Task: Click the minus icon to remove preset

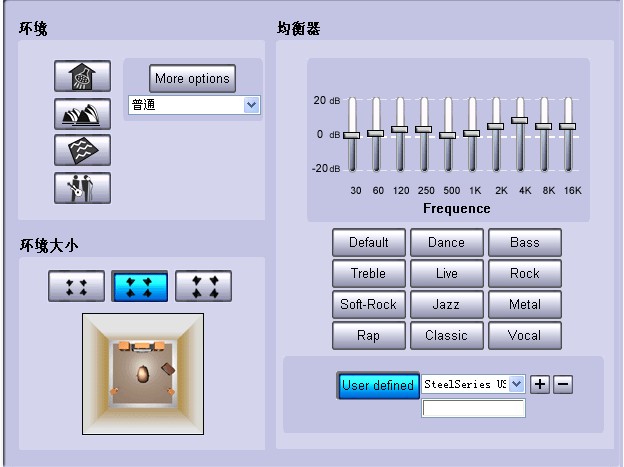Action: (563, 384)
